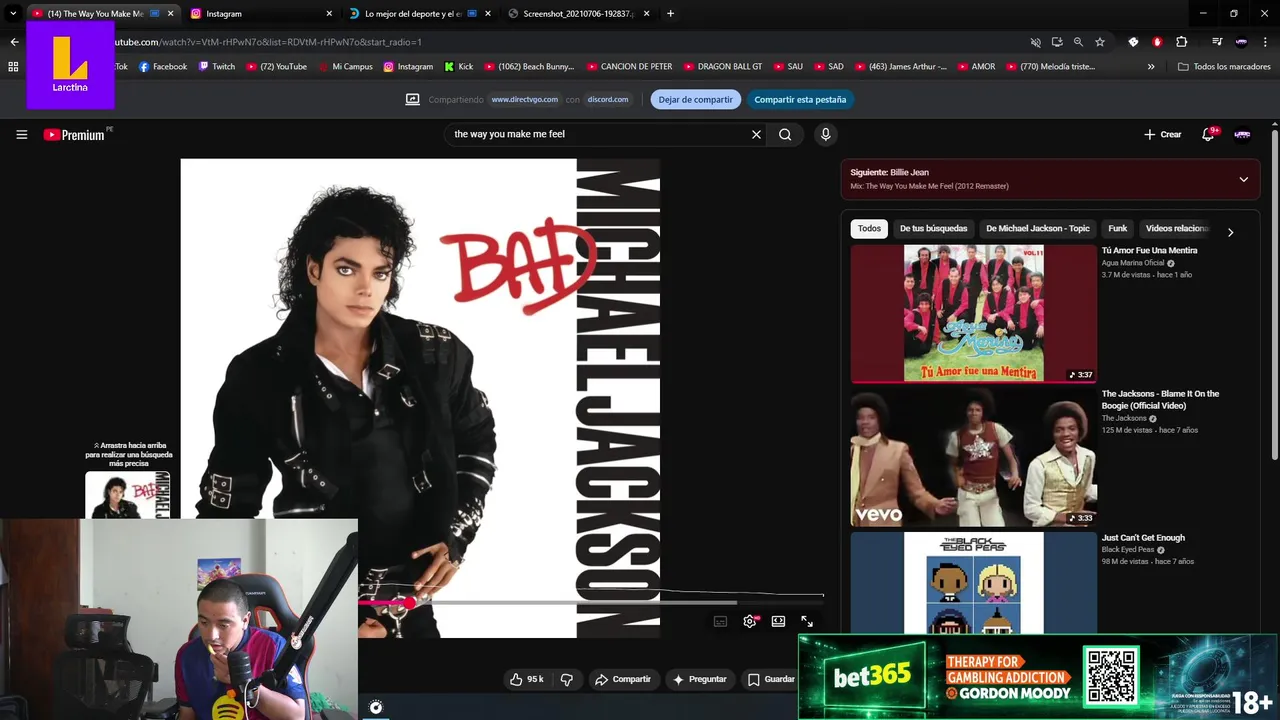Select De Michael Jackson - Topic chip
The width and height of the screenshot is (1280, 720).
[x=1037, y=228]
